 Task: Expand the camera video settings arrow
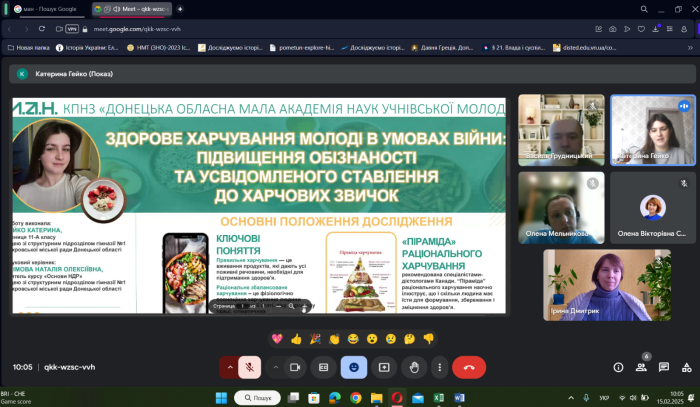tap(276, 367)
